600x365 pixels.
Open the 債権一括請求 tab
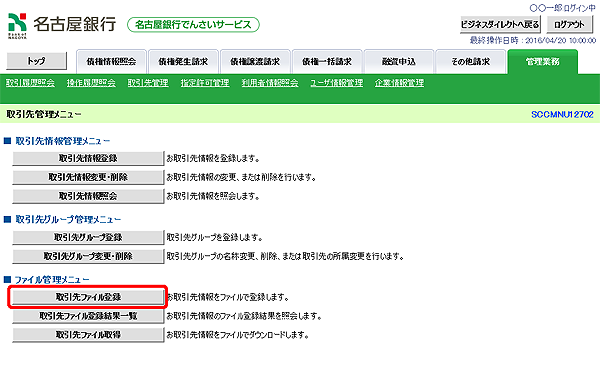click(327, 62)
